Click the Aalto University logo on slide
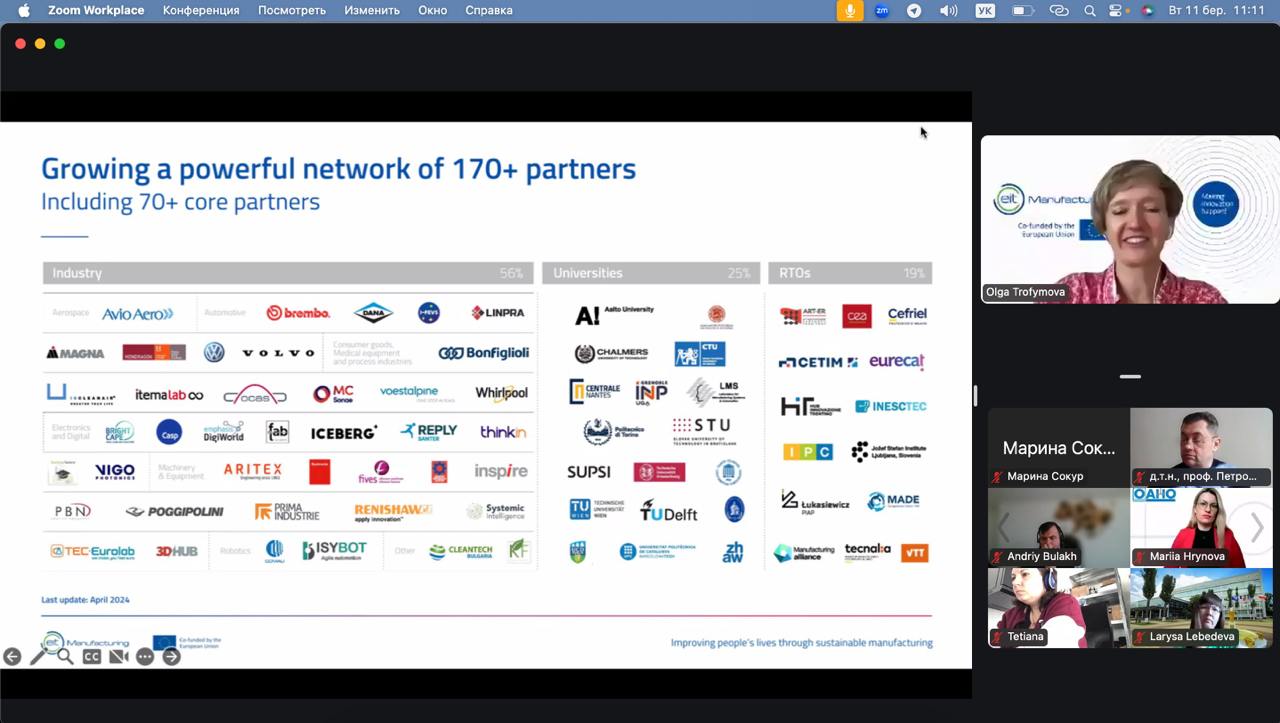Viewport: 1280px width, 723px height. click(x=614, y=315)
